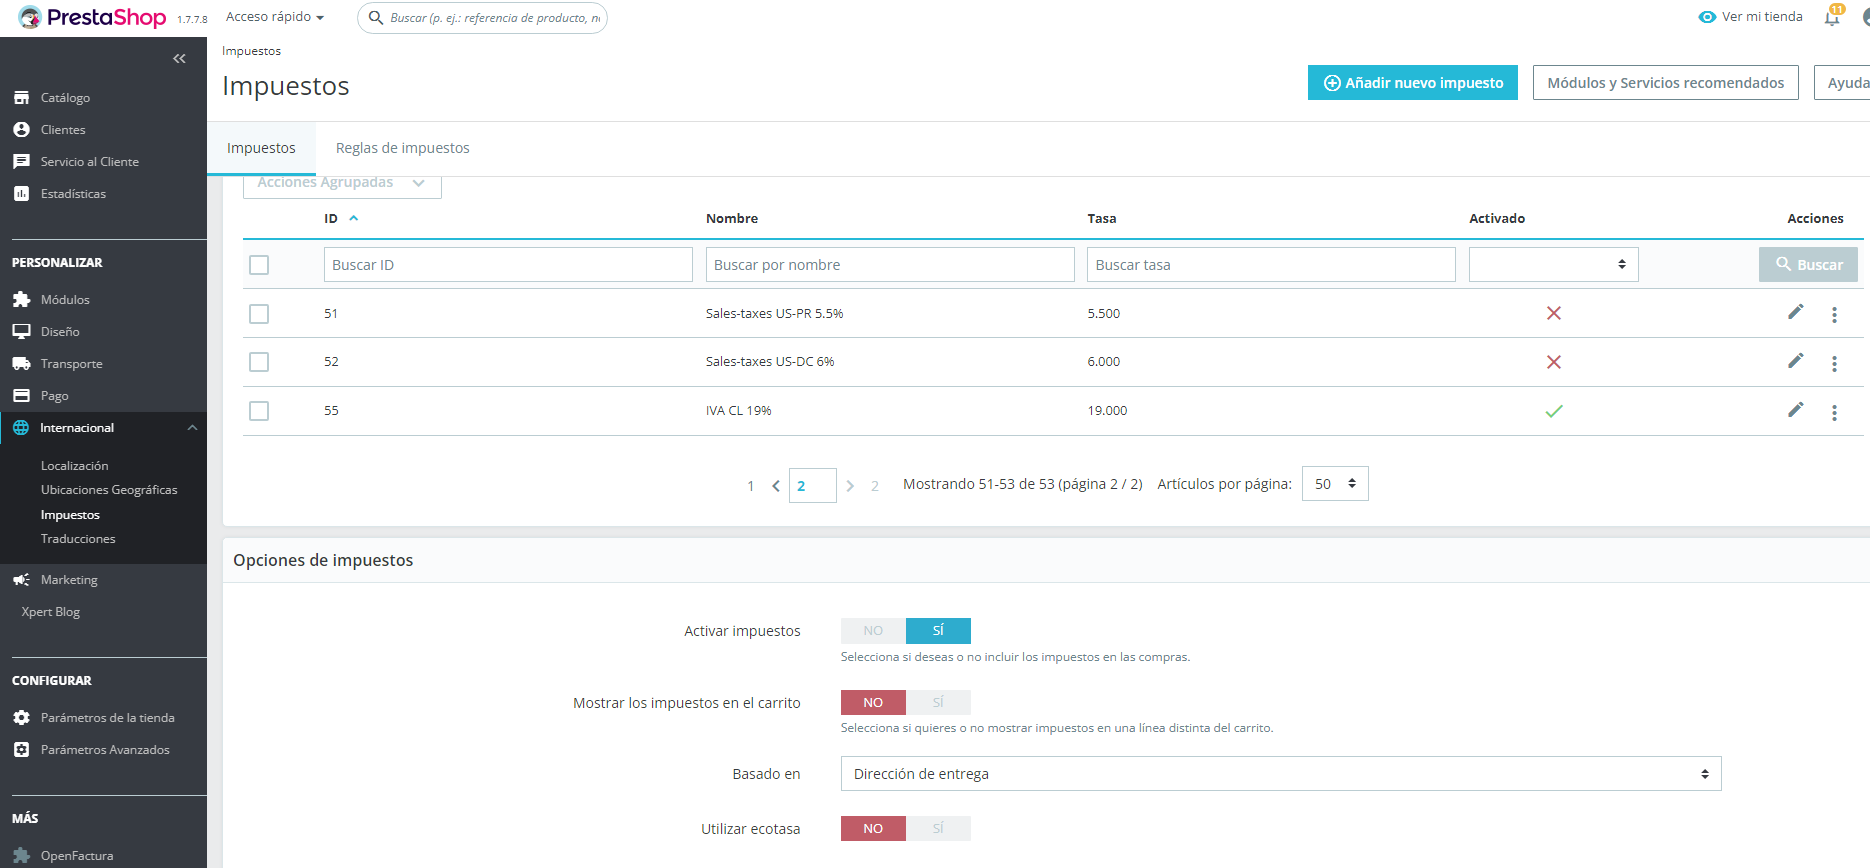
Task: Select checkbox for tax ID 55
Action: 259,411
